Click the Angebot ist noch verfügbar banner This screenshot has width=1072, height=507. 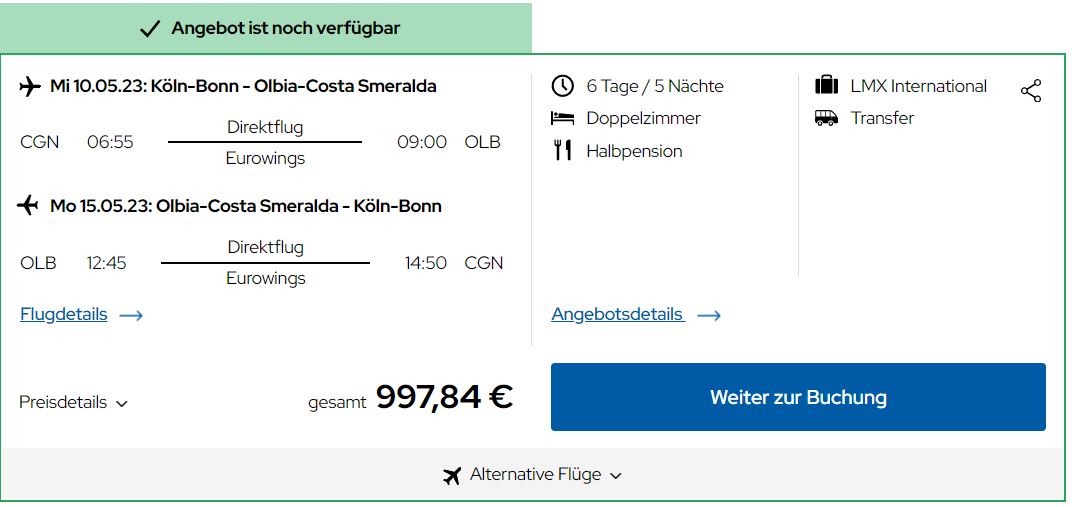pyautogui.click(x=284, y=28)
